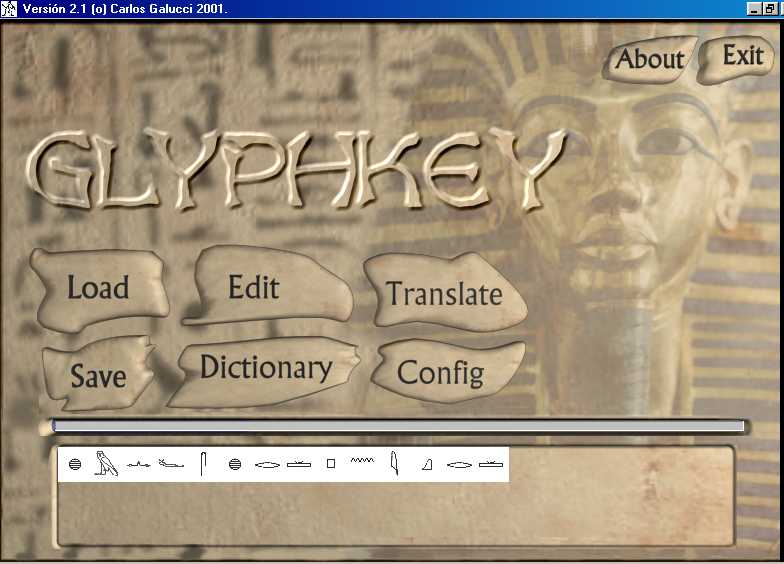The width and height of the screenshot is (784, 564).
Task: Select the owl hieroglyph
Action: 106,464
